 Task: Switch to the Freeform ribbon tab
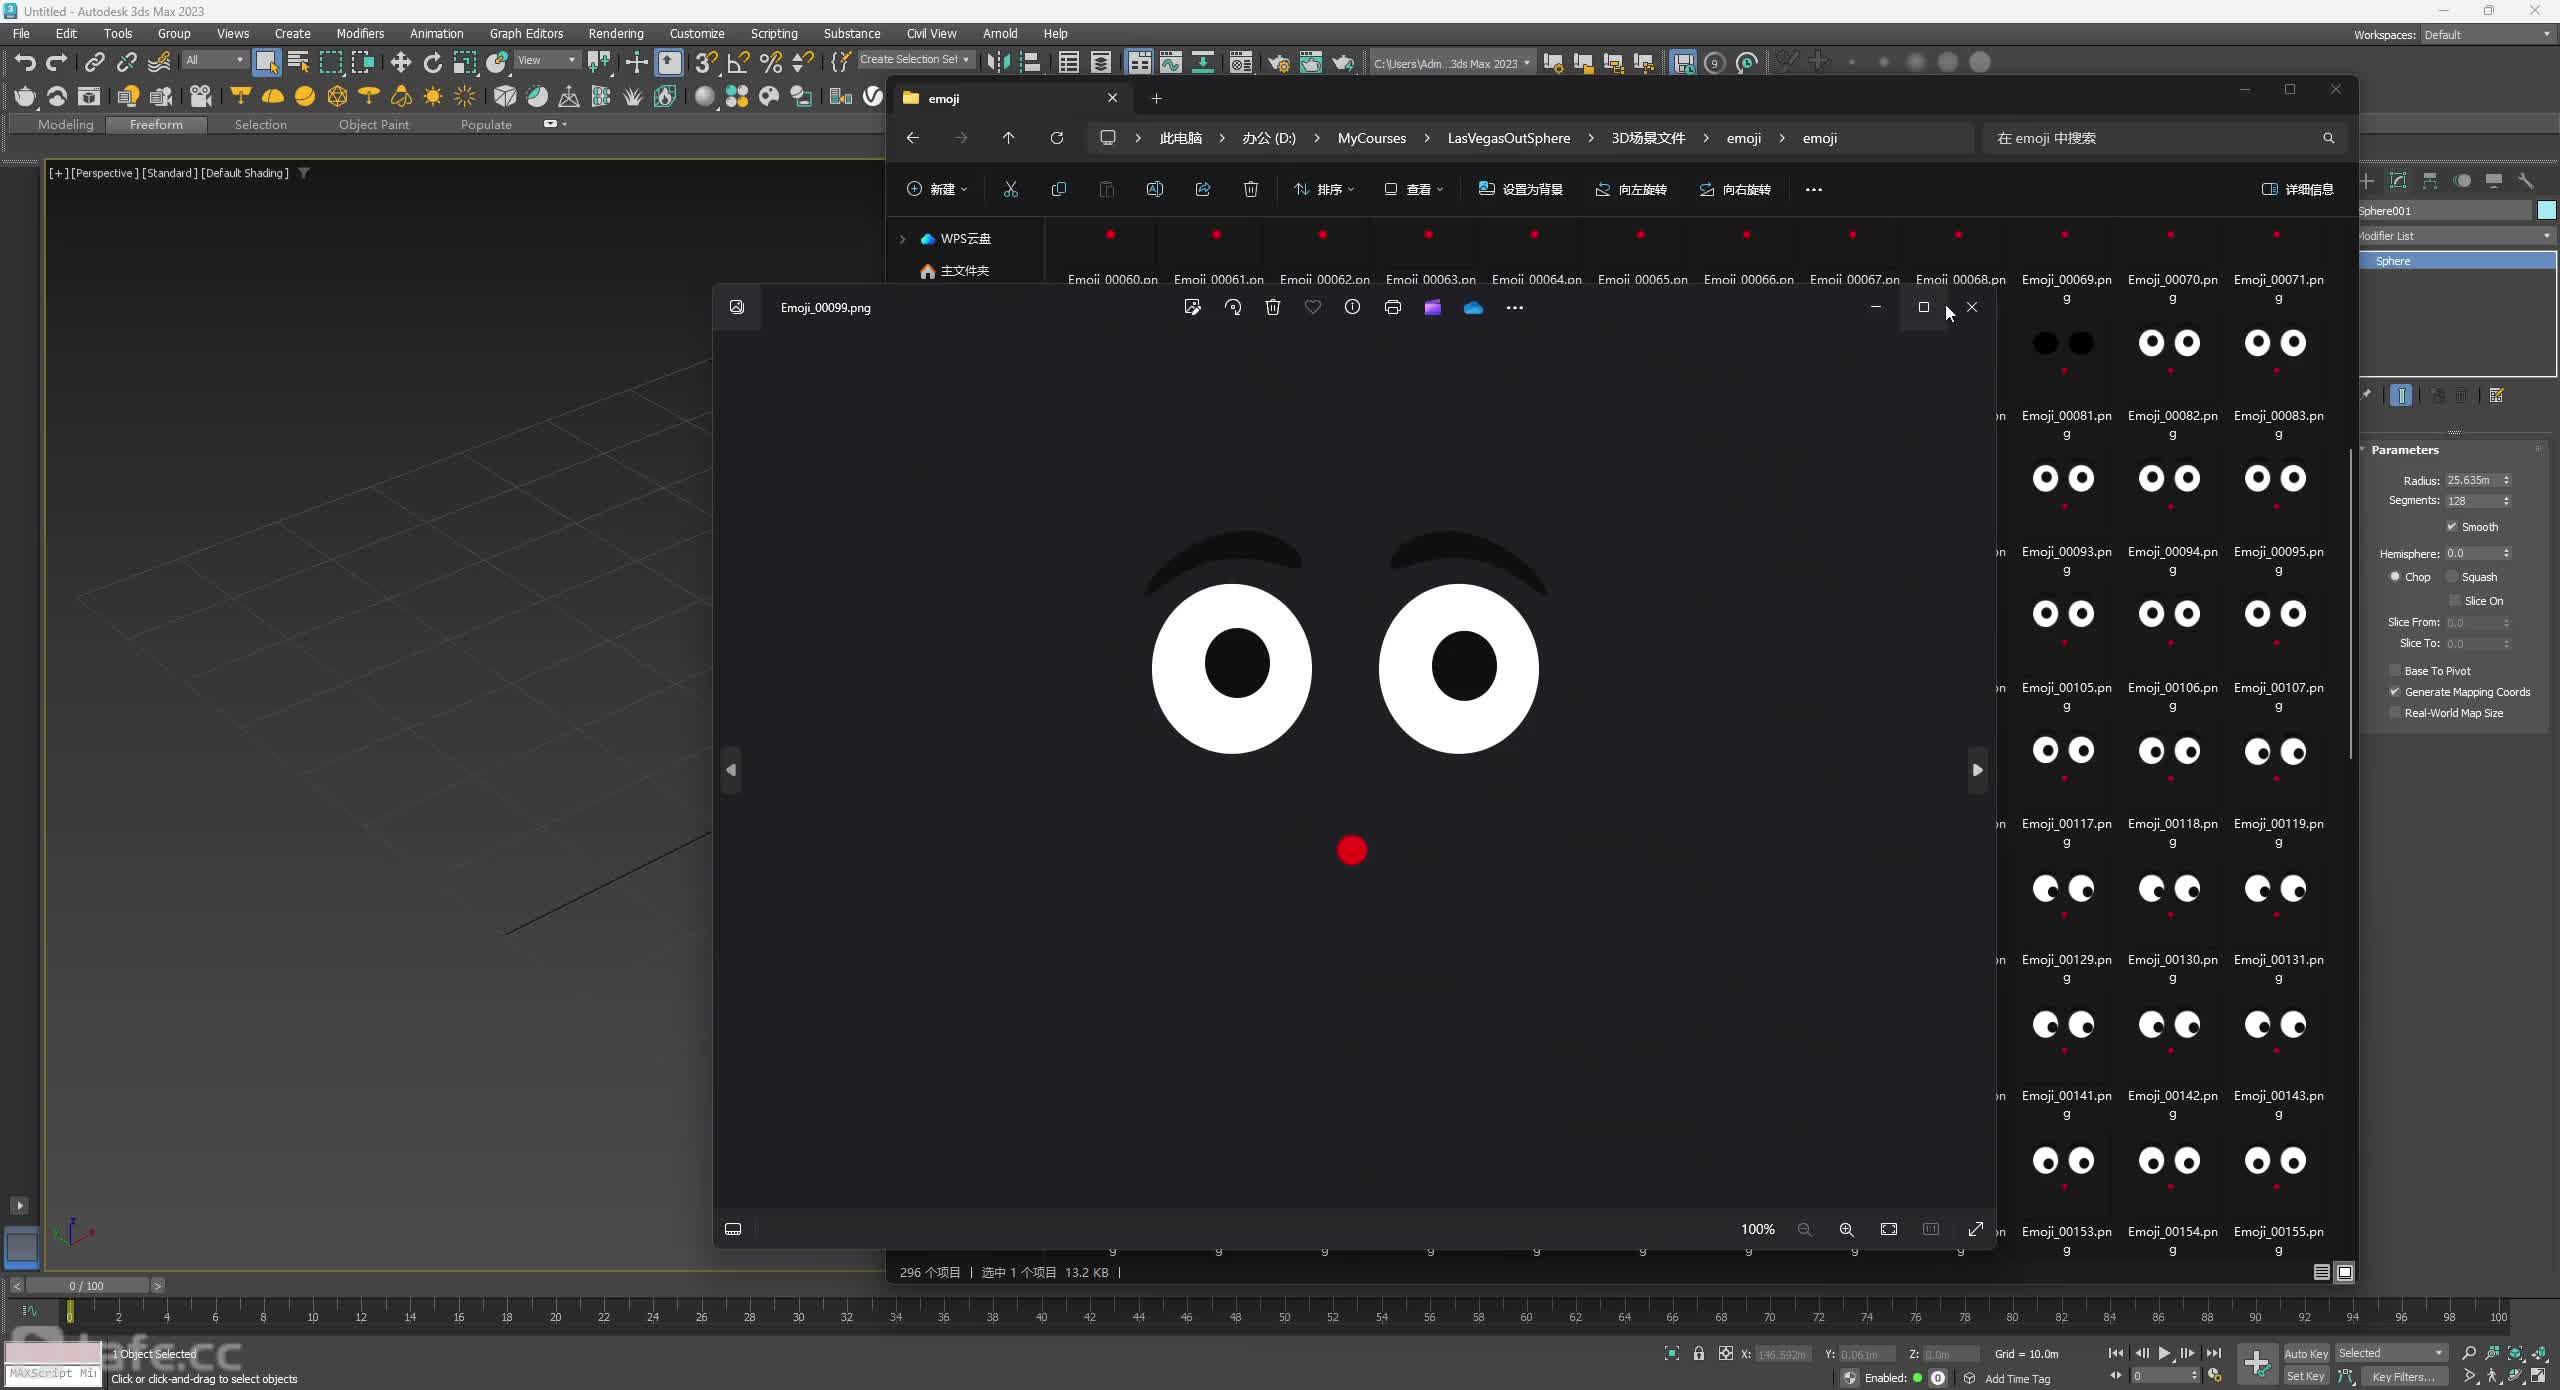[x=156, y=125]
